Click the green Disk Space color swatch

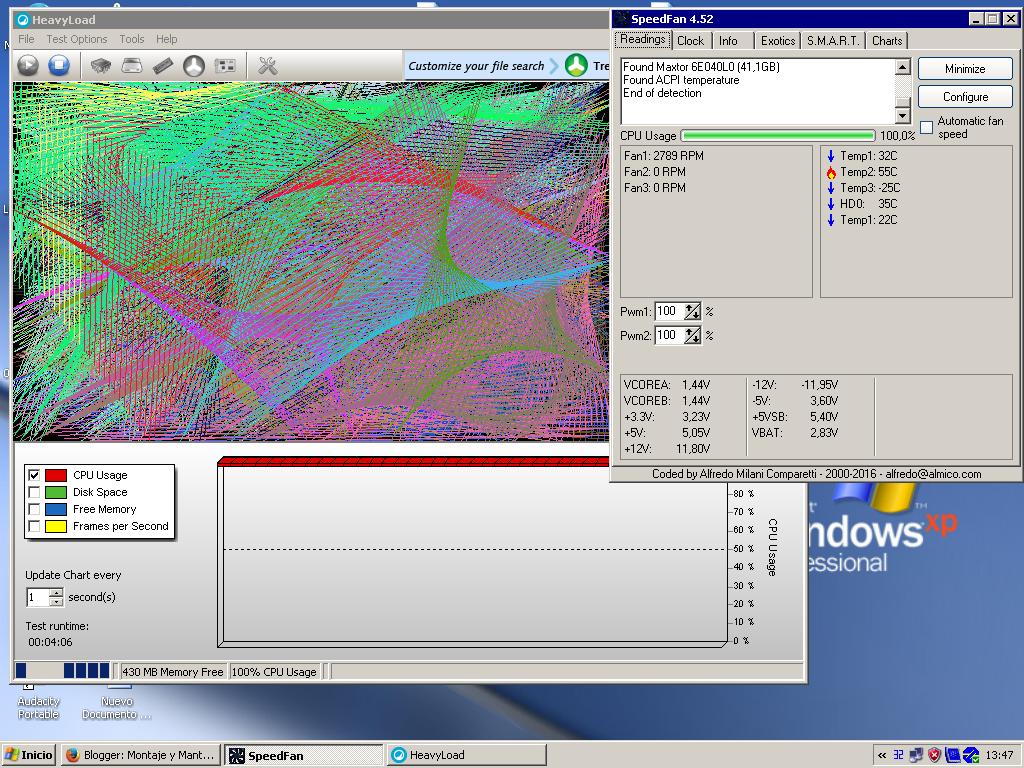tap(56, 492)
